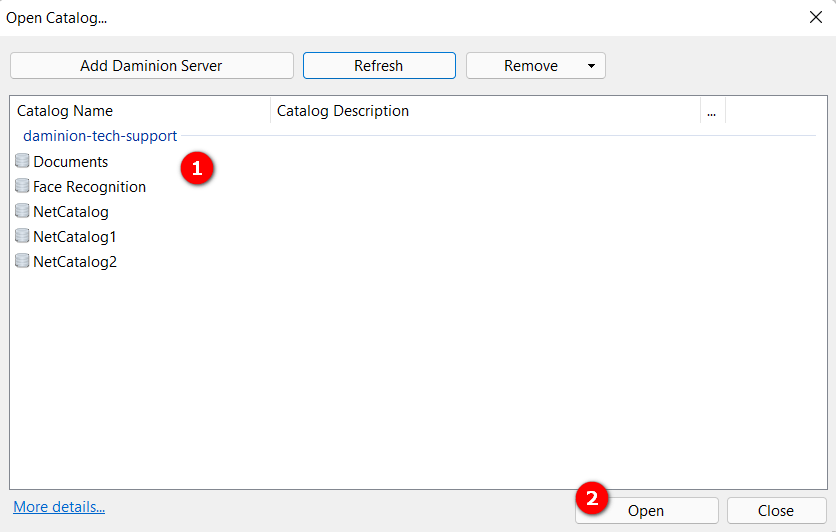Screen dimensions: 836x532
Task: Select the Face Recognition catalog name text
Action: 89,186
